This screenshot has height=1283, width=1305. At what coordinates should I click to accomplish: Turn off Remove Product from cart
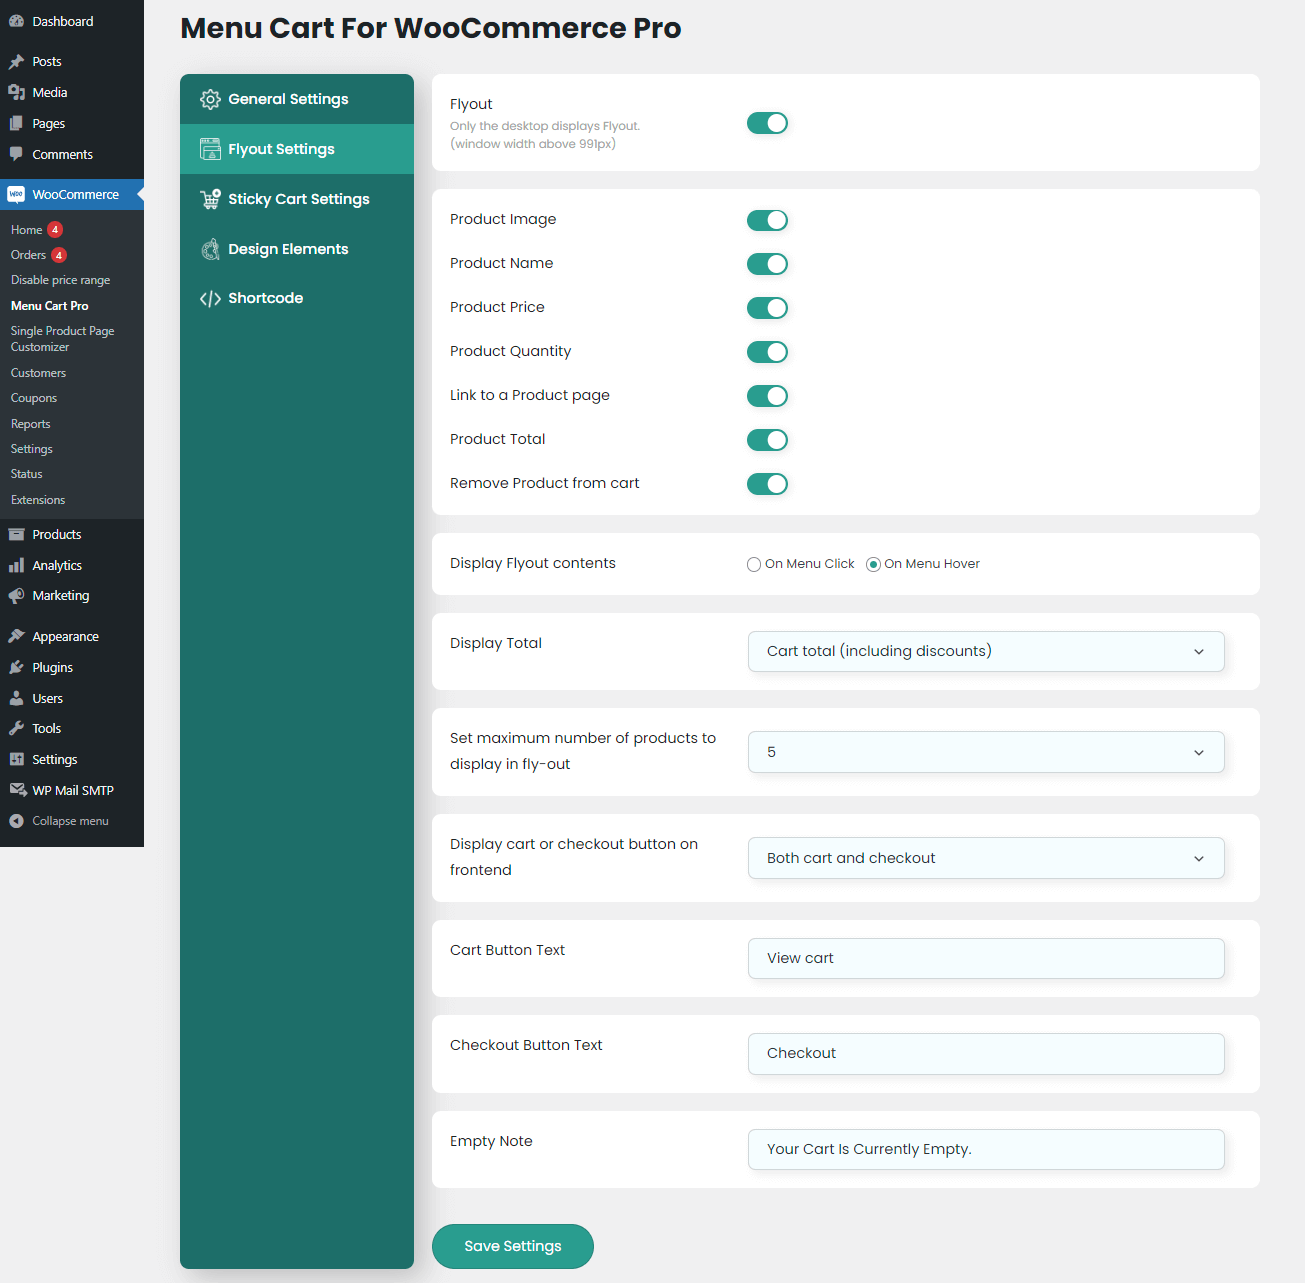767,484
